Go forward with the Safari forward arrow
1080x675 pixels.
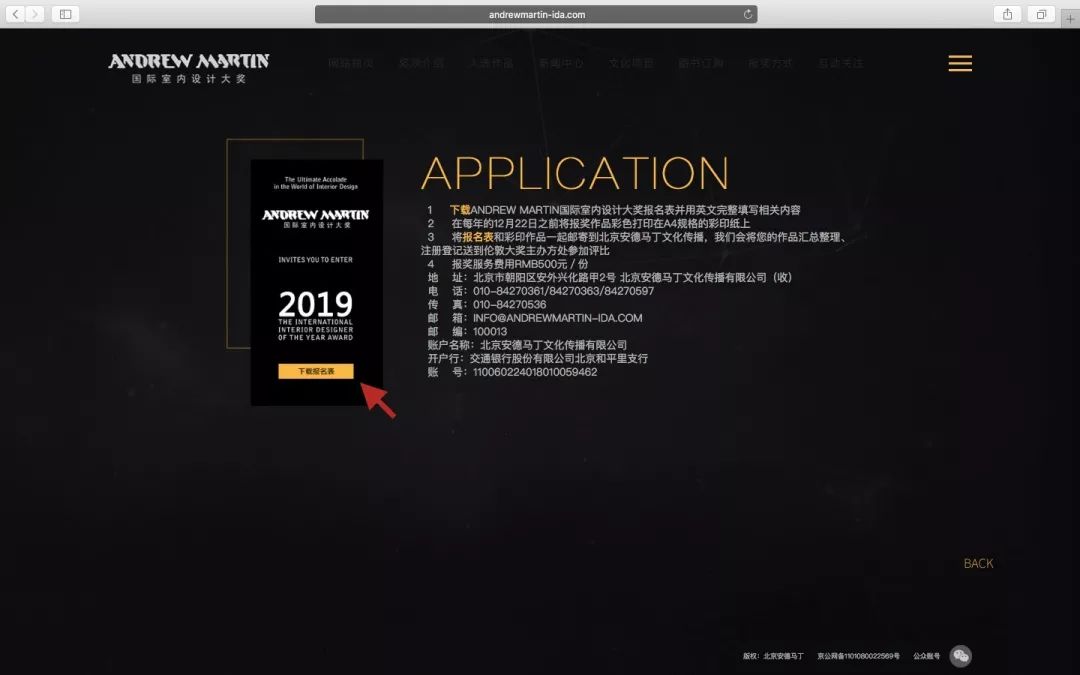tap(34, 14)
